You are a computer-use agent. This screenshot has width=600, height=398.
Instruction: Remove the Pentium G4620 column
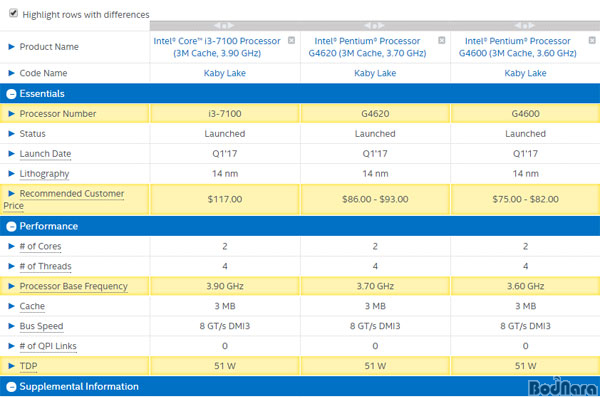click(x=442, y=40)
